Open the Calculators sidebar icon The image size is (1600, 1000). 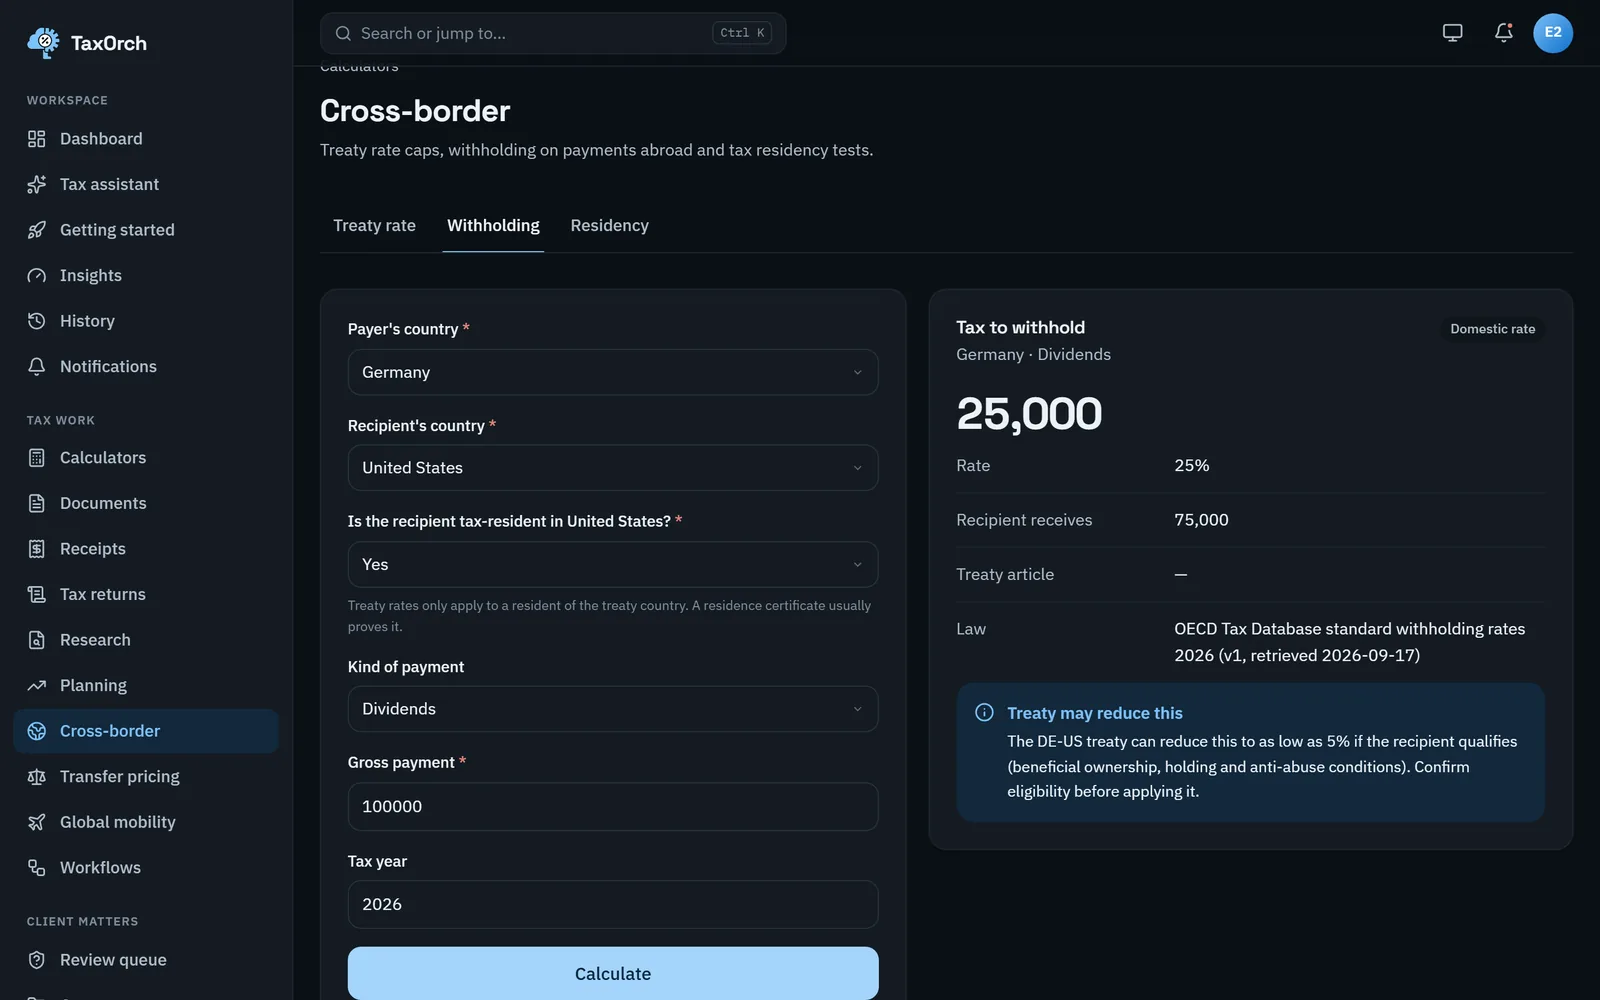tap(37, 458)
